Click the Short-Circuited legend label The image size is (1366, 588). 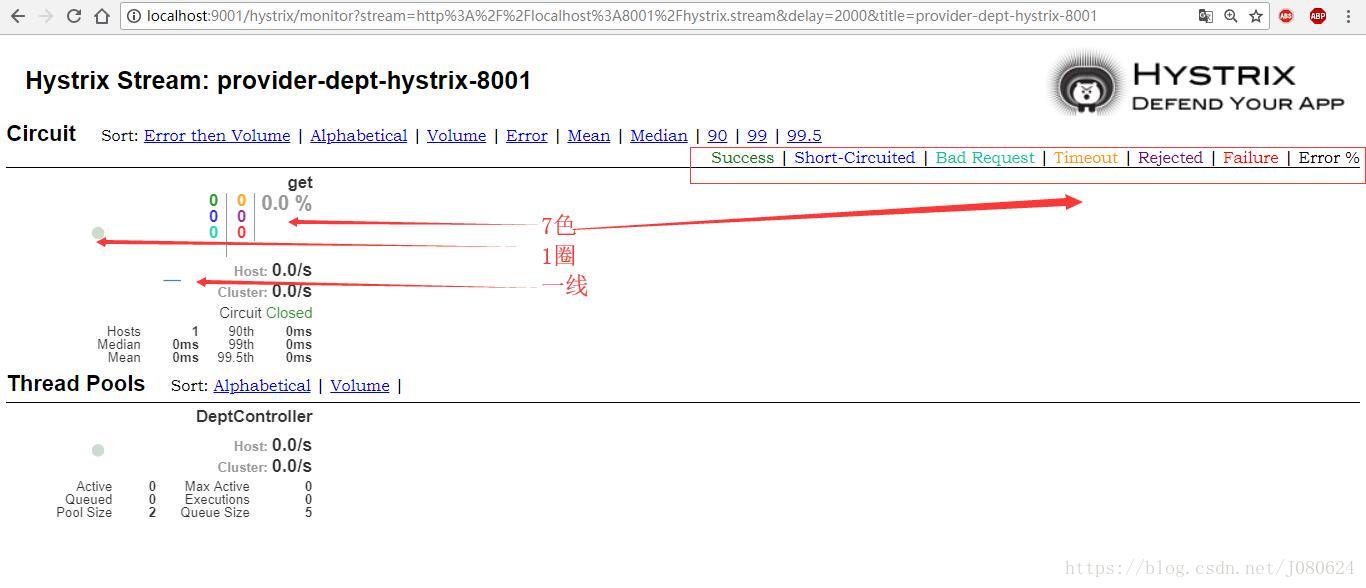click(855, 158)
